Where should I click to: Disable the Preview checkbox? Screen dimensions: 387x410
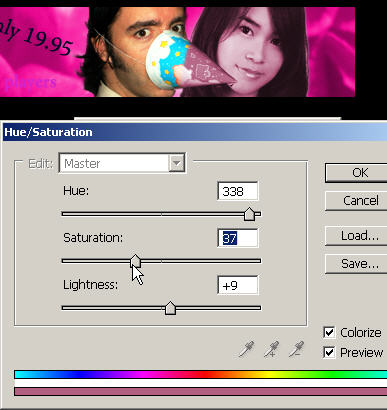[329, 352]
